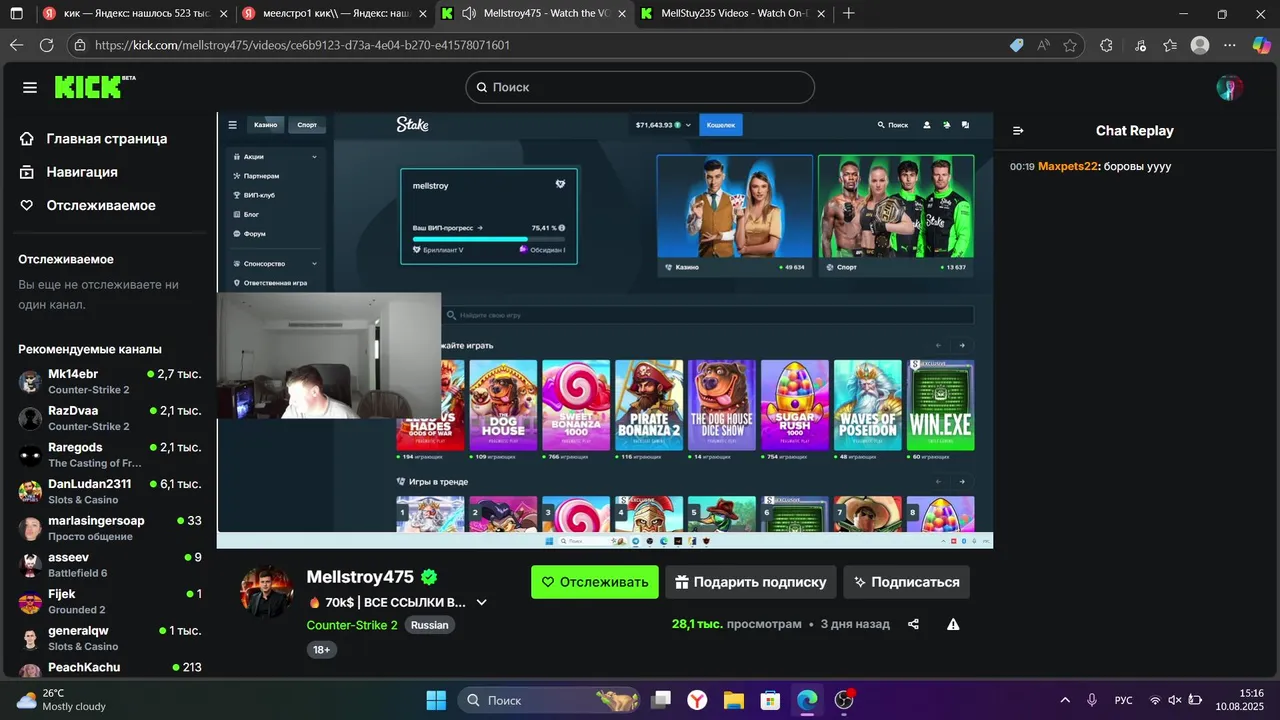Open Windows Start menu

tap(437, 700)
